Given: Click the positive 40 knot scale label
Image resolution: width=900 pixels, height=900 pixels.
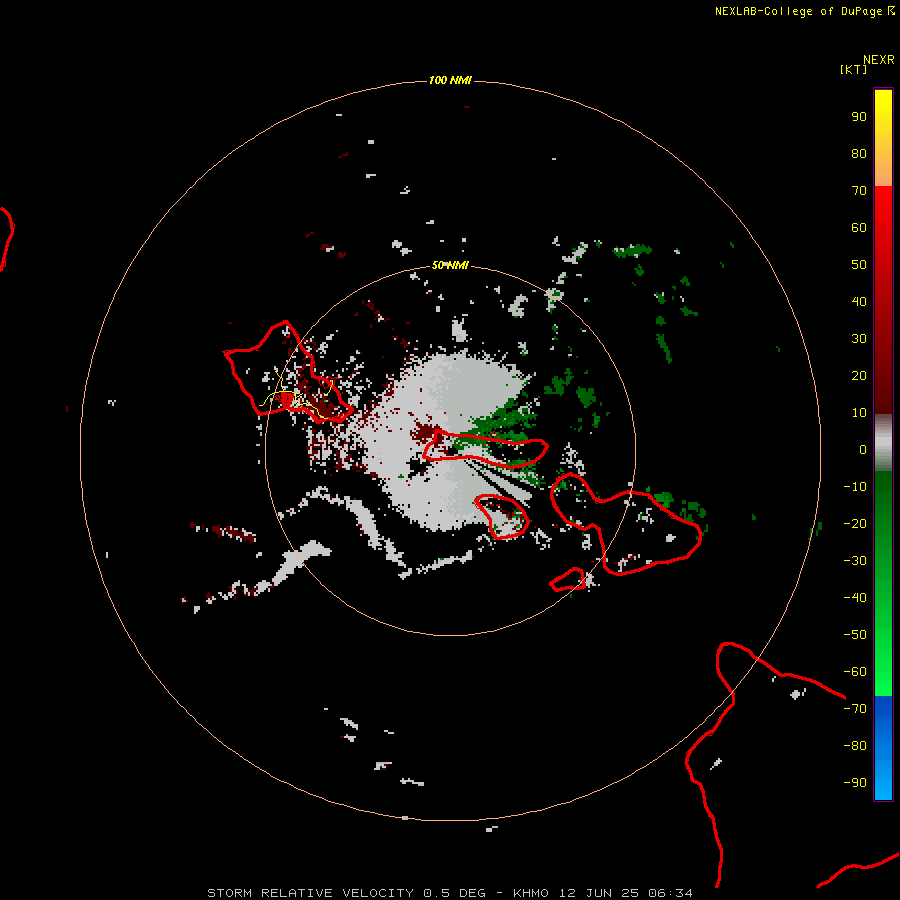Looking at the screenshot, I should pyautogui.click(x=859, y=302).
